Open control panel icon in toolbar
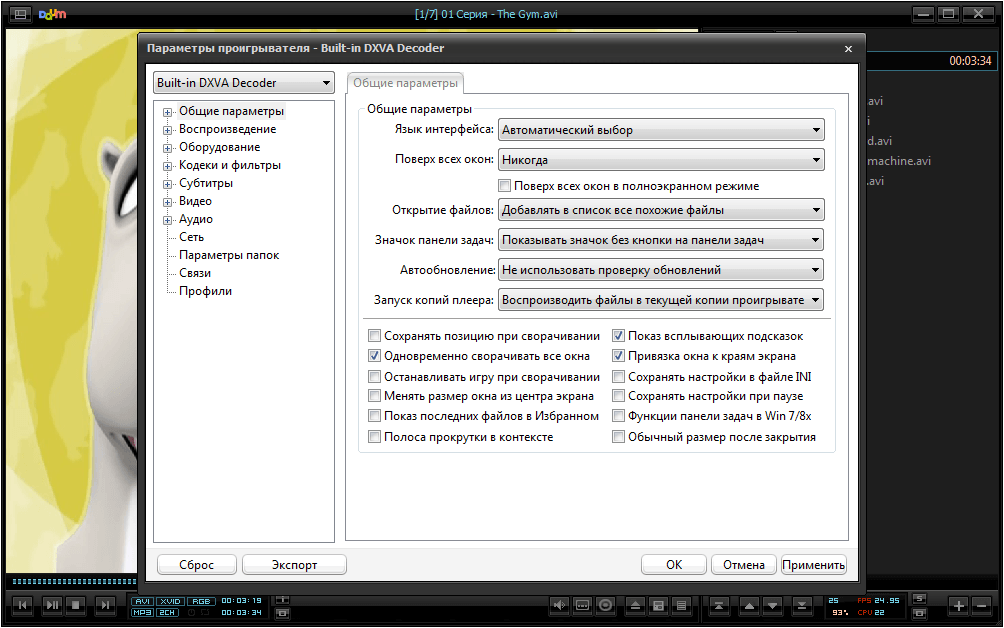This screenshot has height=628, width=1004. (658, 605)
